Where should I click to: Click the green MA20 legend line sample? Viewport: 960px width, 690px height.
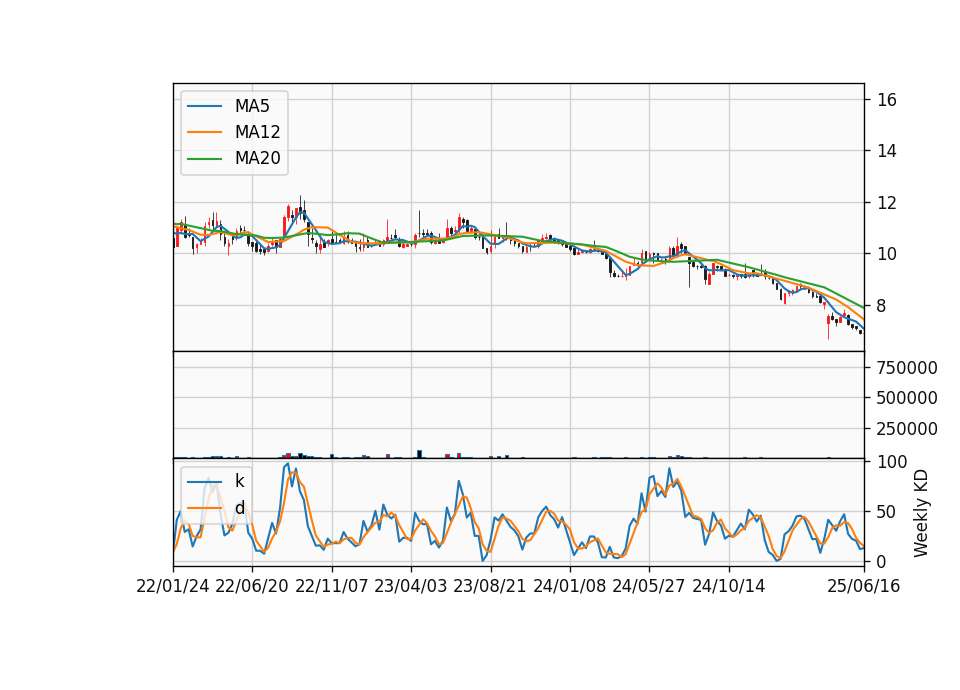[204, 159]
